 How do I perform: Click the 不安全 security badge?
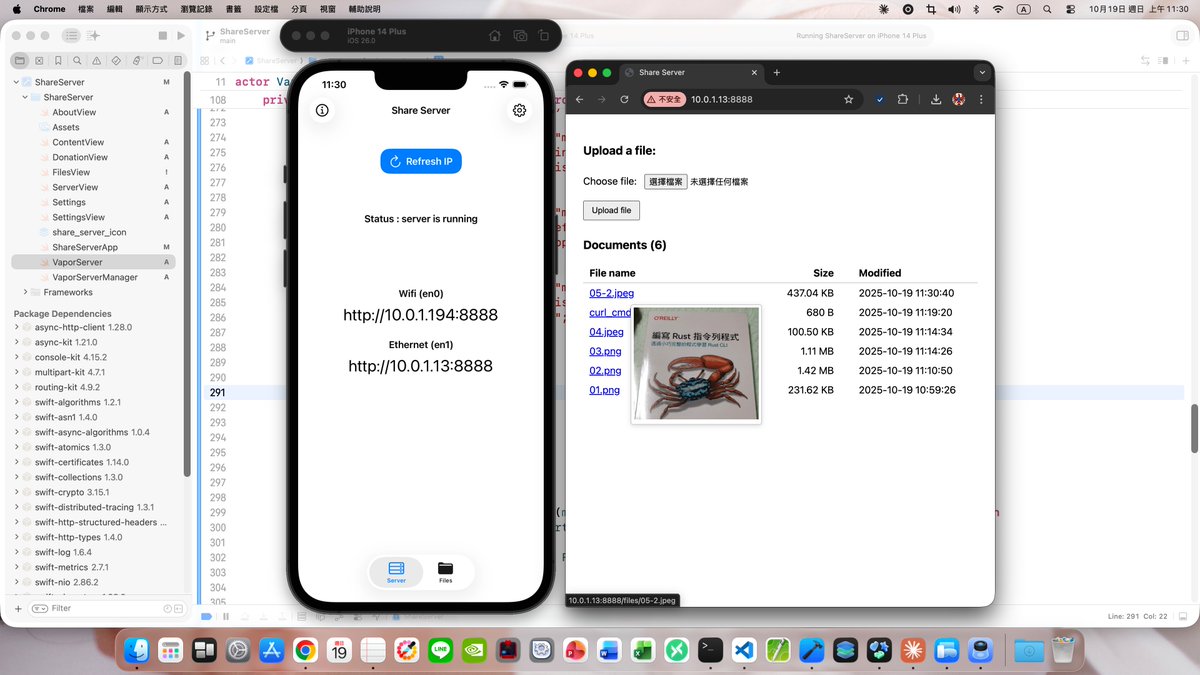pyautogui.click(x=663, y=99)
